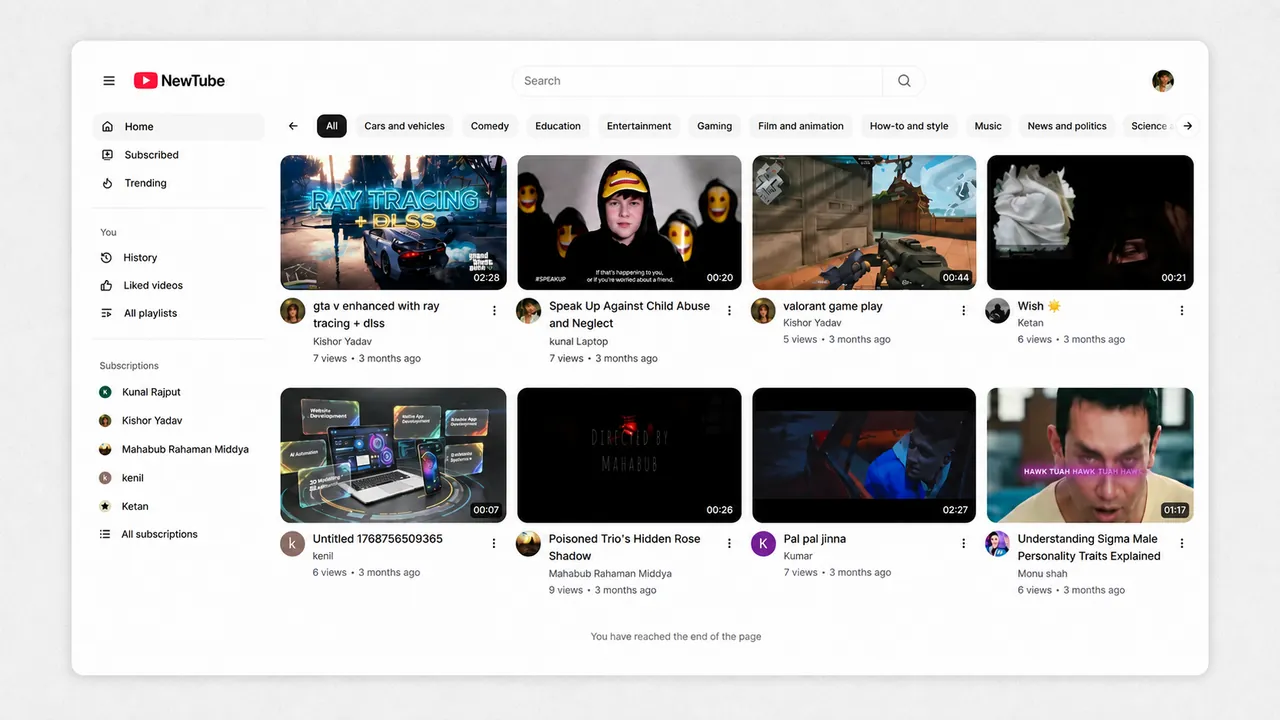Open options menu for valorant game play

pos(964,311)
